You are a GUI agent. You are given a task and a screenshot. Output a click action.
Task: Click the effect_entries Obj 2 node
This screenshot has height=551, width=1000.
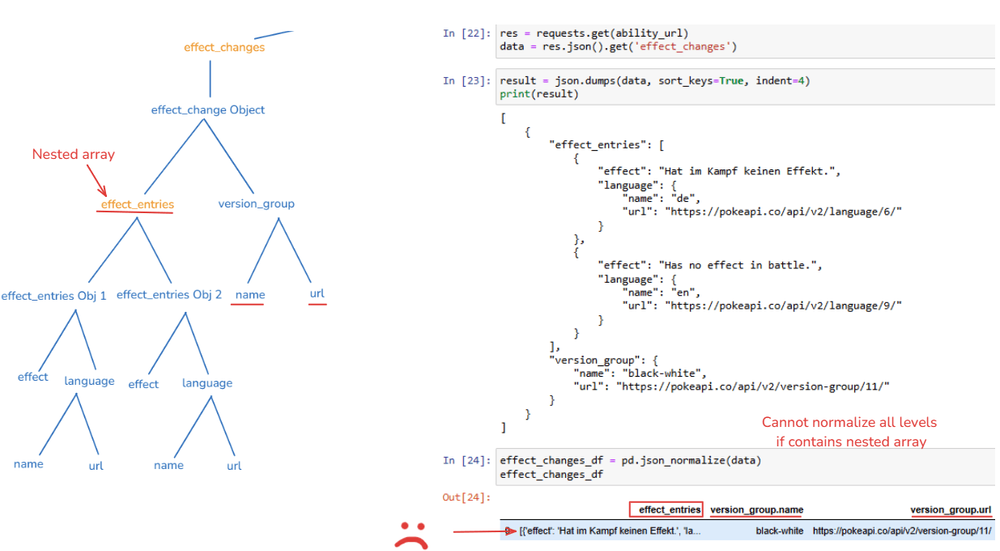point(169,295)
